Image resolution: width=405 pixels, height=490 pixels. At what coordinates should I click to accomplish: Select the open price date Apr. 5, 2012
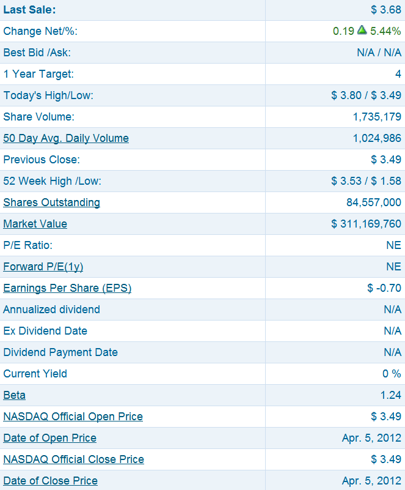pos(372,438)
